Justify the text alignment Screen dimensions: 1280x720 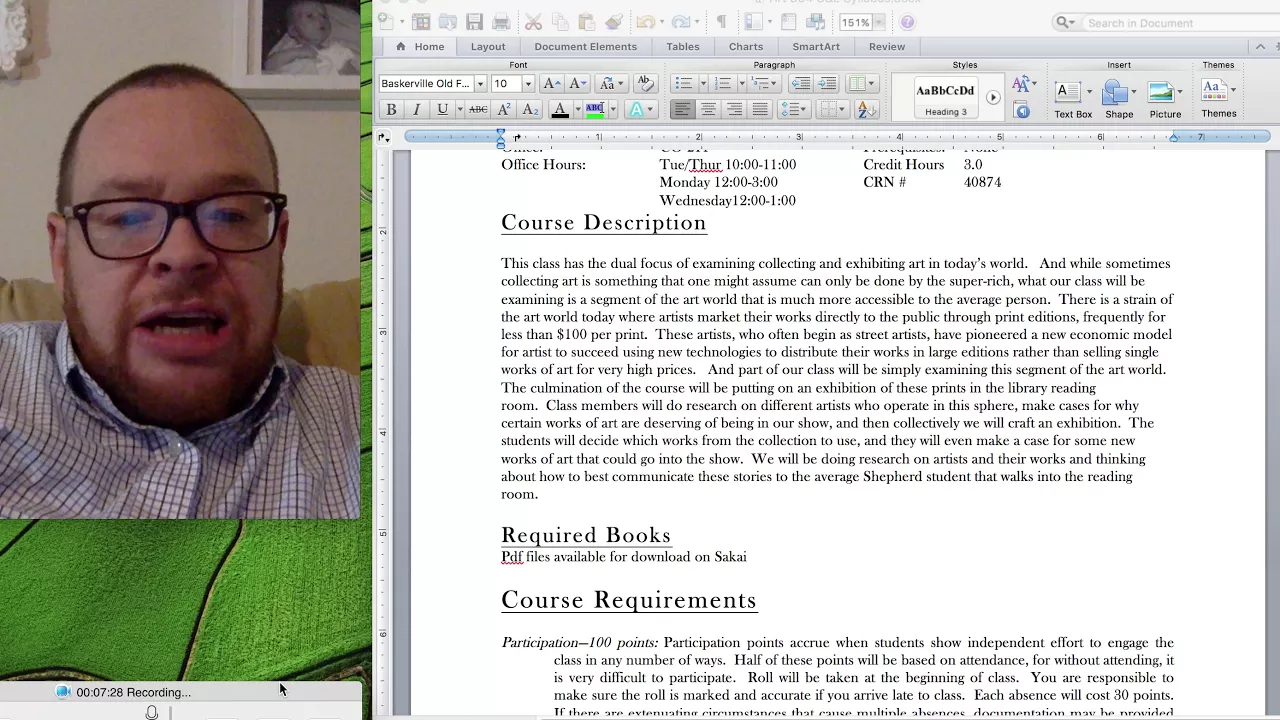pyautogui.click(x=760, y=109)
